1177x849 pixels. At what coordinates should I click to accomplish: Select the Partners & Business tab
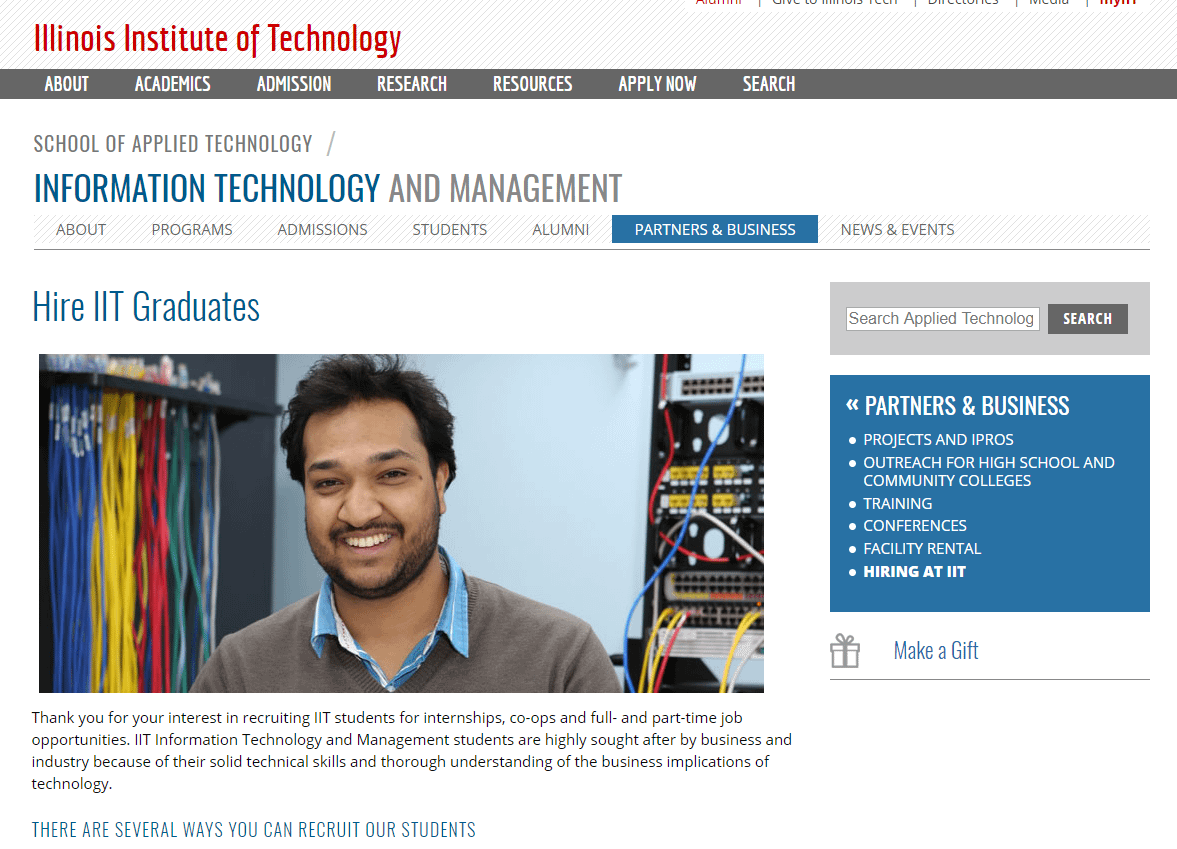[715, 230]
